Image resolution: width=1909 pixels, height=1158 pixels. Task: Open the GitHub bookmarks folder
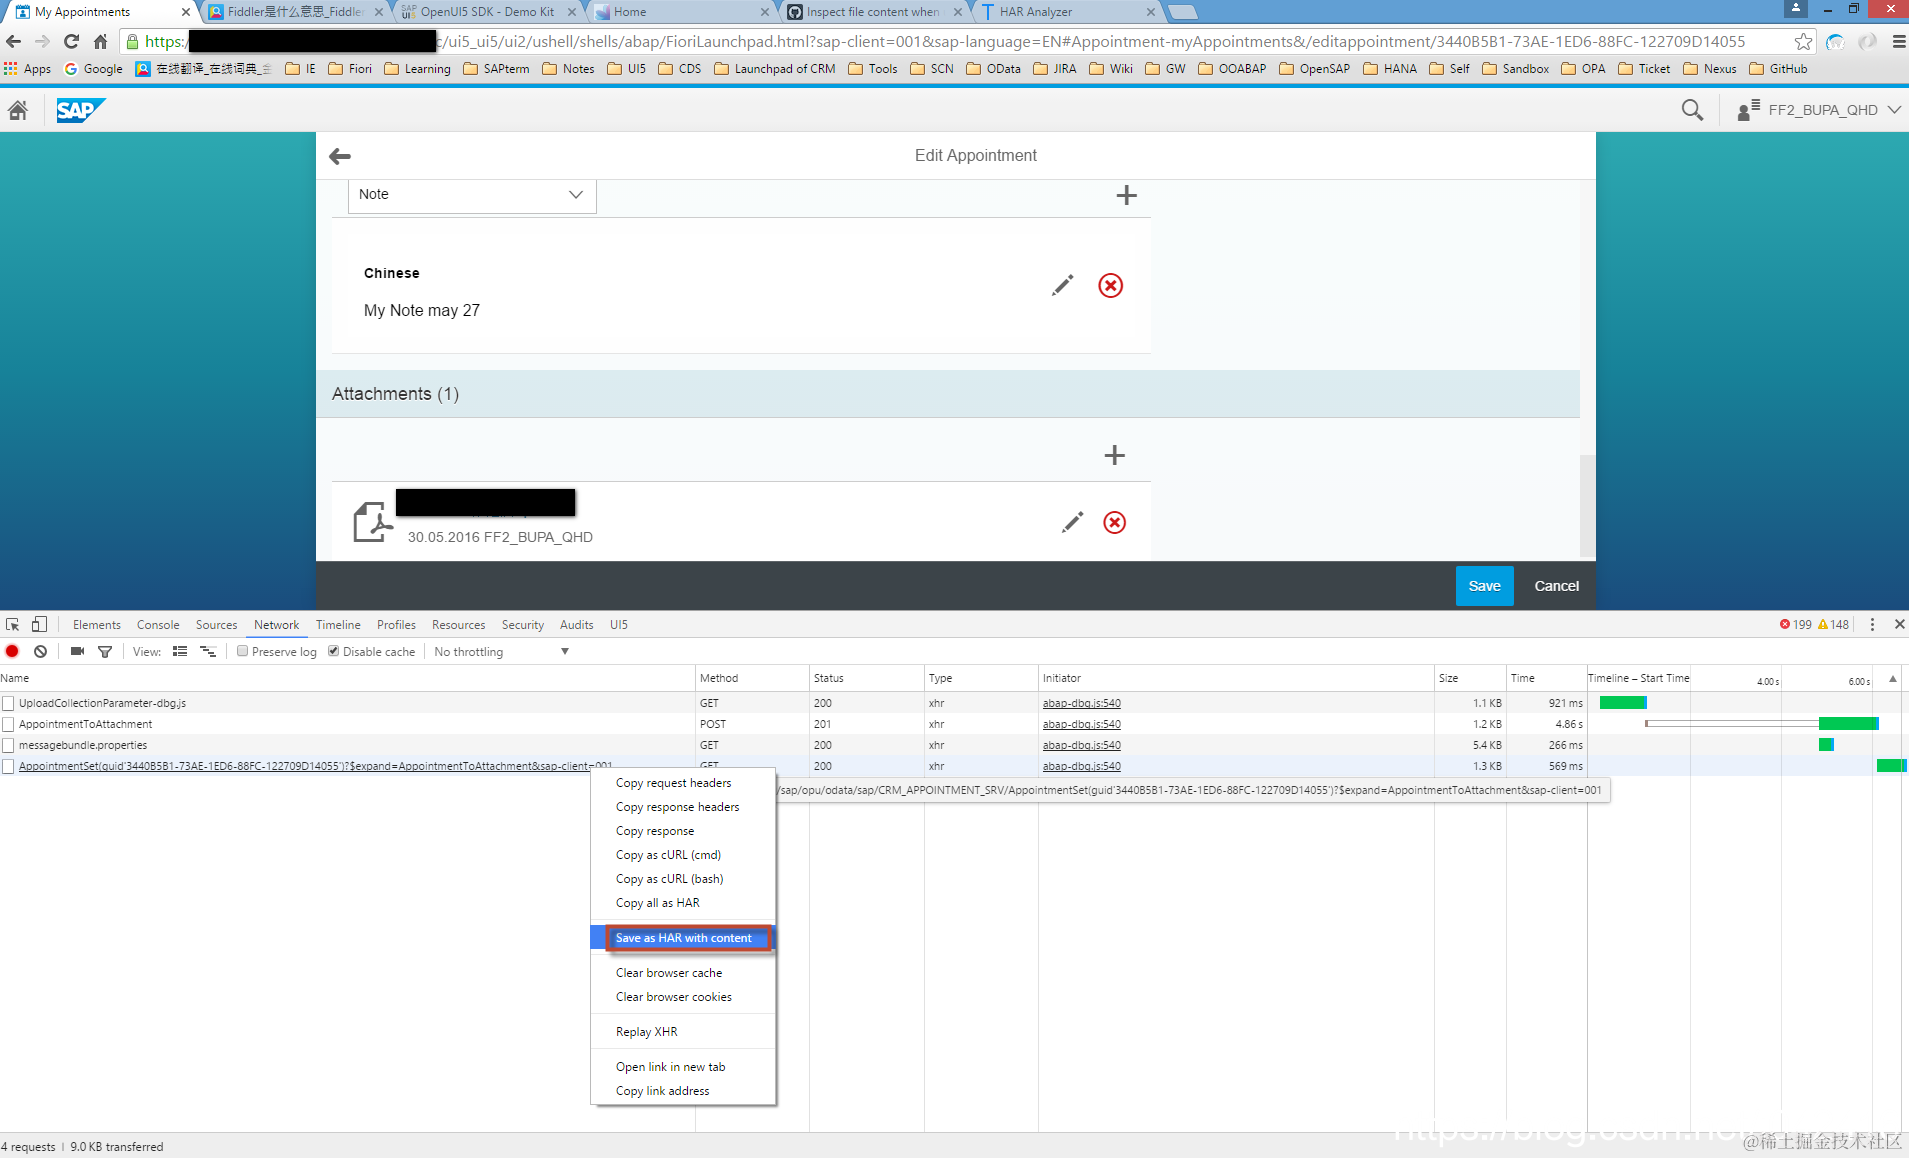click(x=1778, y=69)
